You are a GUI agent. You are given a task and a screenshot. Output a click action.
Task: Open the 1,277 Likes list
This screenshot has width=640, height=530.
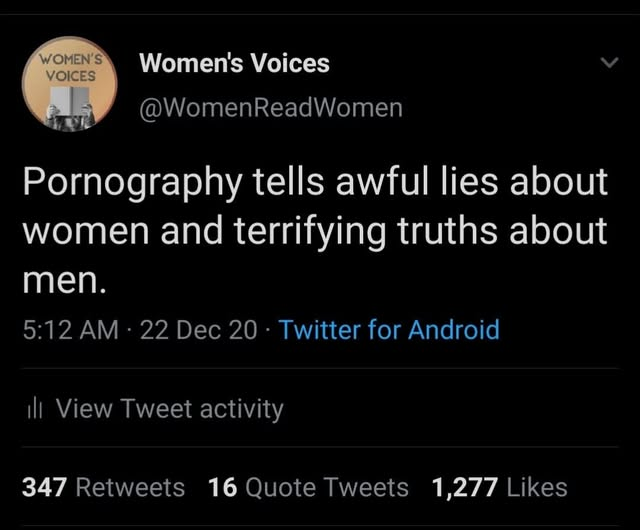[499, 487]
